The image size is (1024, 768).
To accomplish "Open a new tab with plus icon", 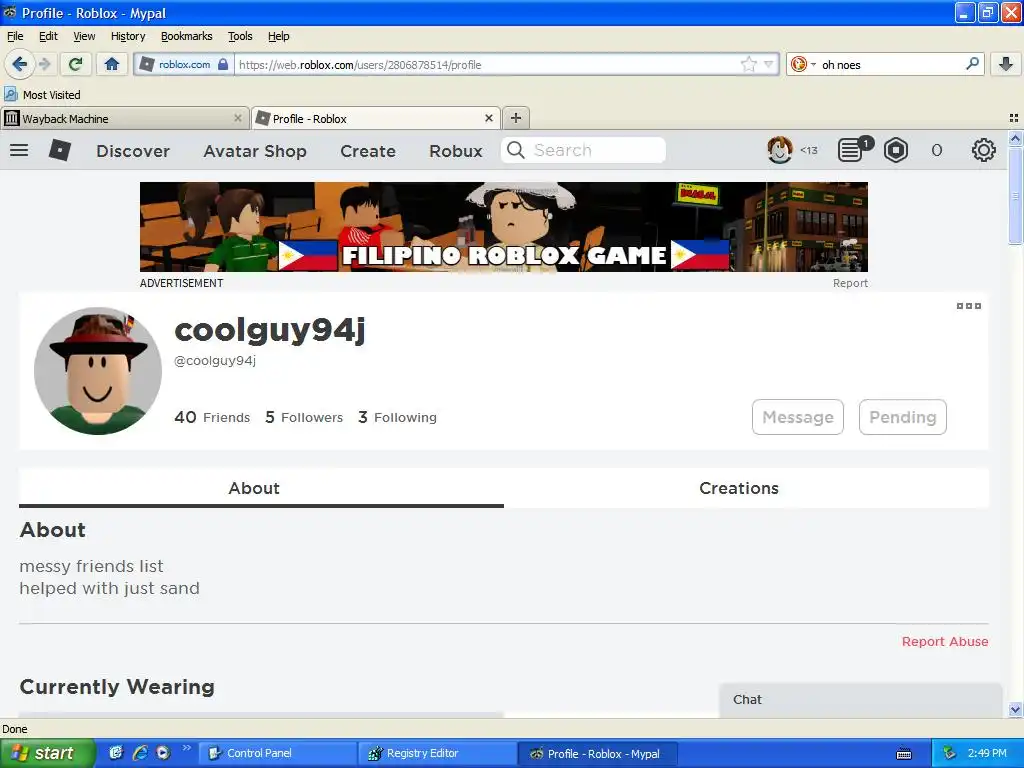I will [516, 118].
